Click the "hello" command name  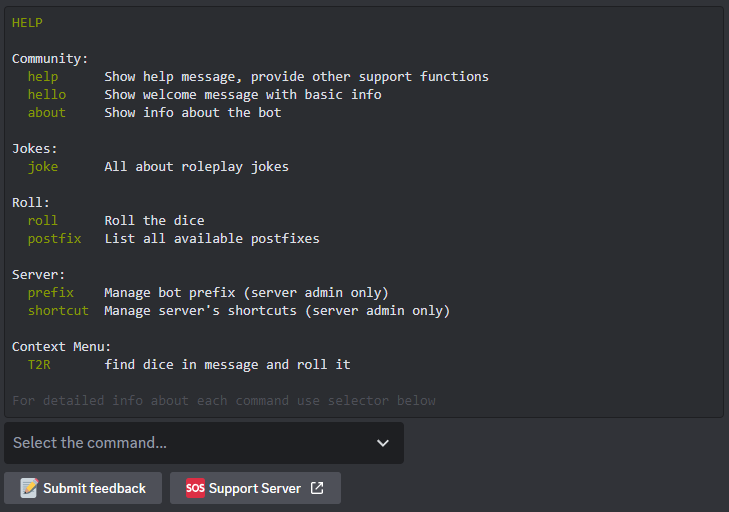(x=47, y=95)
